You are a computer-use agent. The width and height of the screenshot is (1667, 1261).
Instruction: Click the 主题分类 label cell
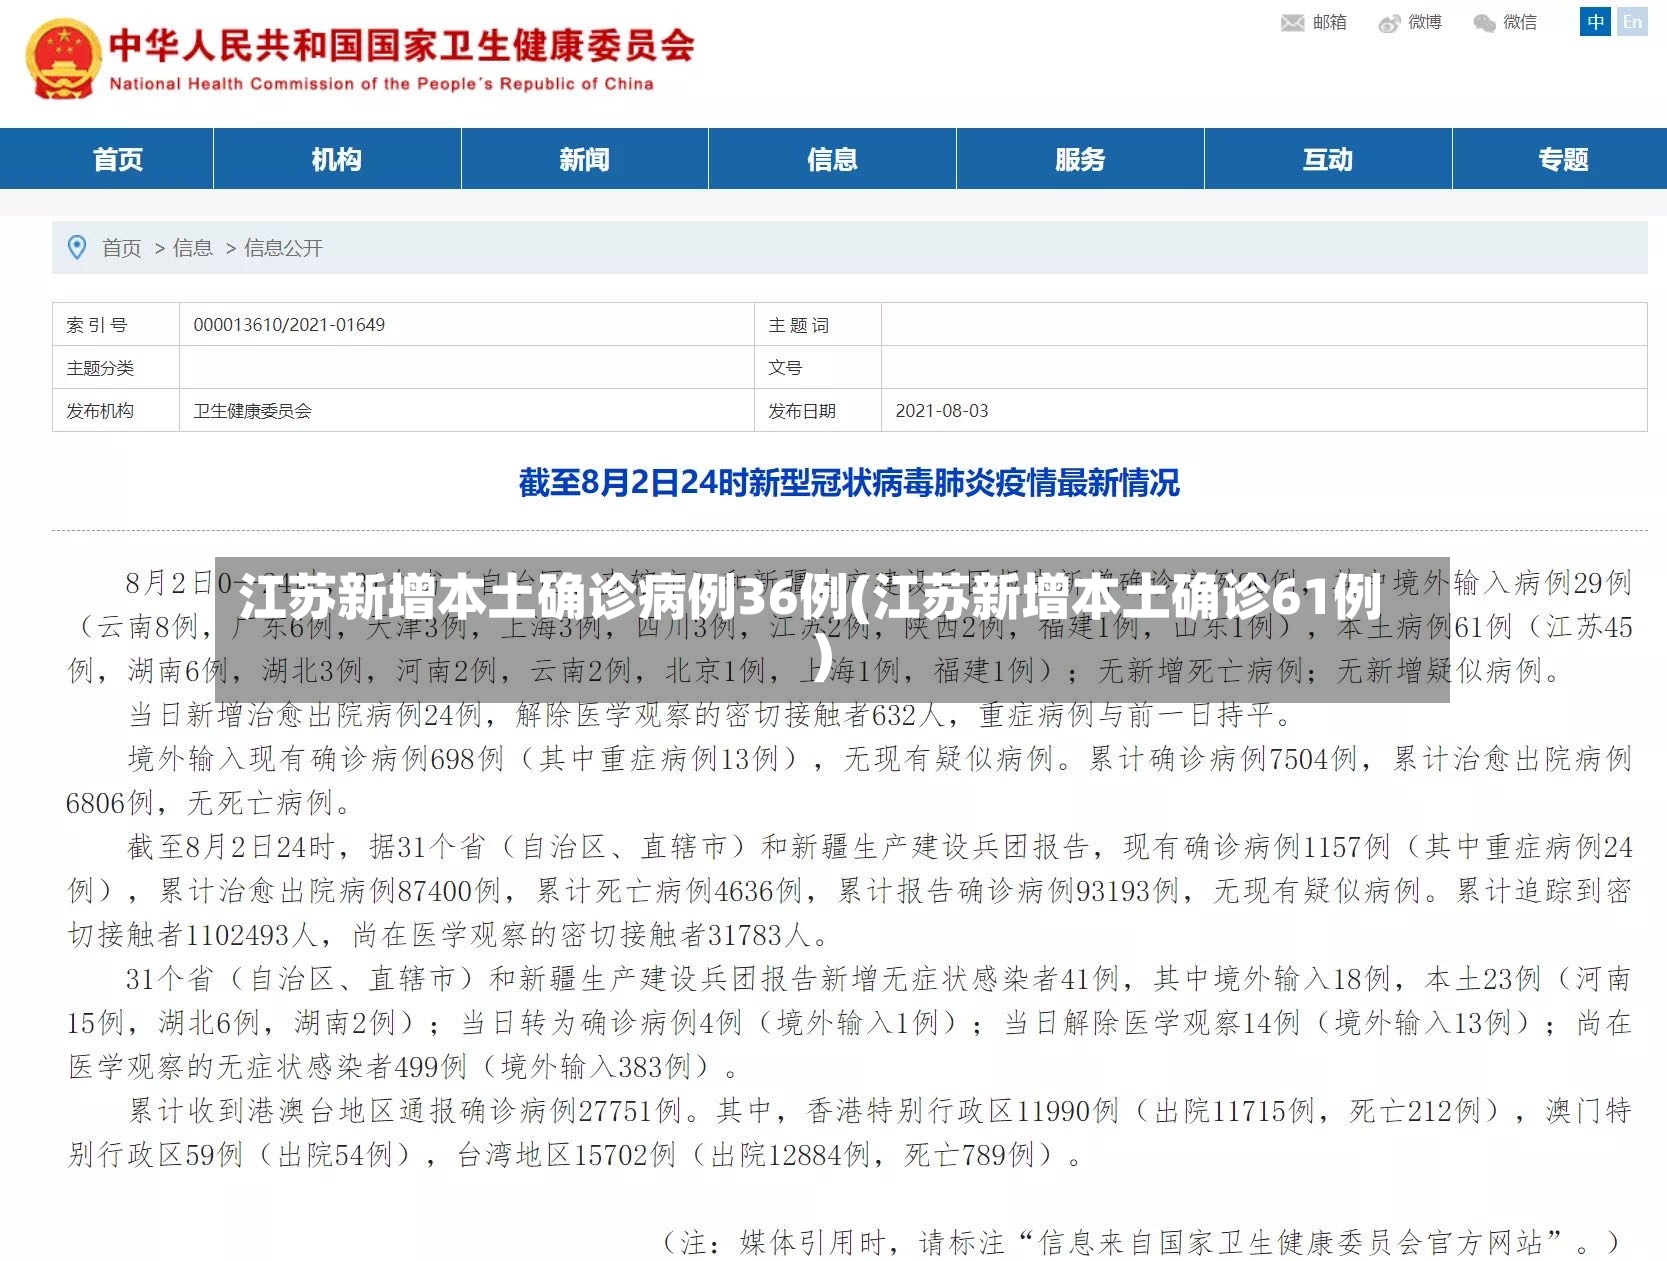[x=116, y=368]
